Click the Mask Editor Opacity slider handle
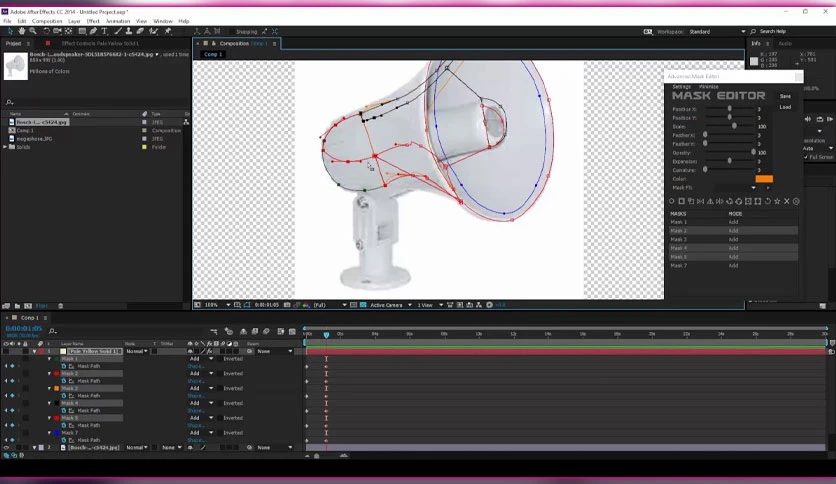Image resolution: width=836 pixels, height=484 pixels. coord(753,152)
